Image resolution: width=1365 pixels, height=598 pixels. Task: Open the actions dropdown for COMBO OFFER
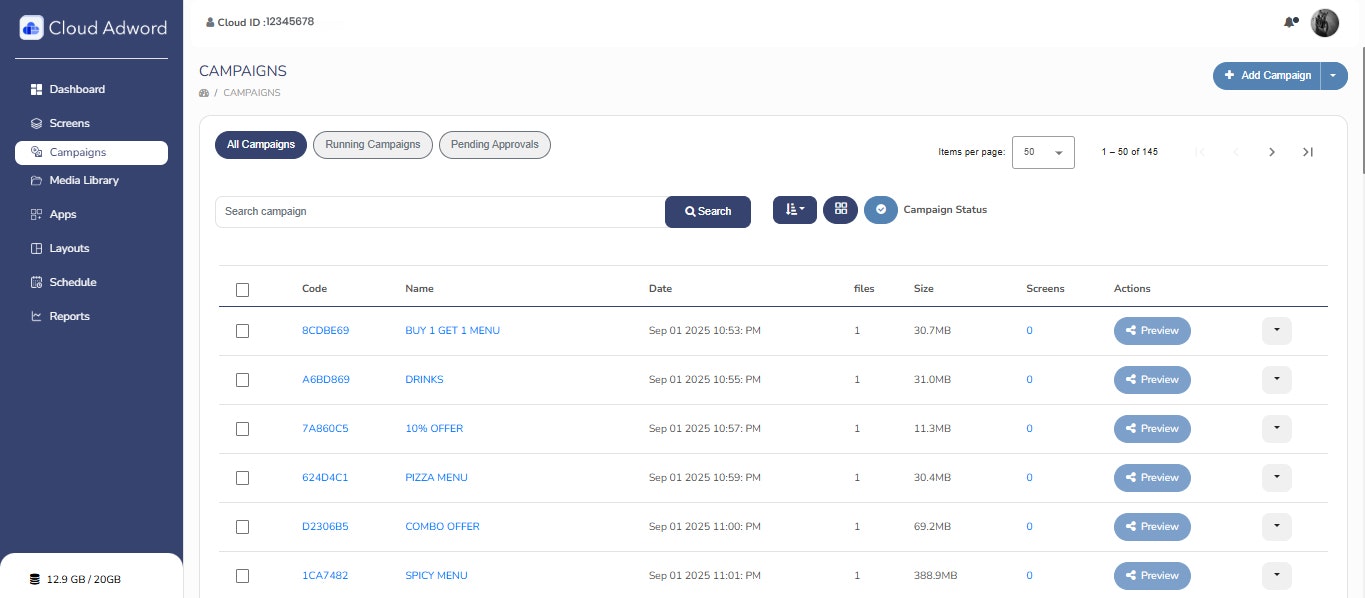point(1277,527)
